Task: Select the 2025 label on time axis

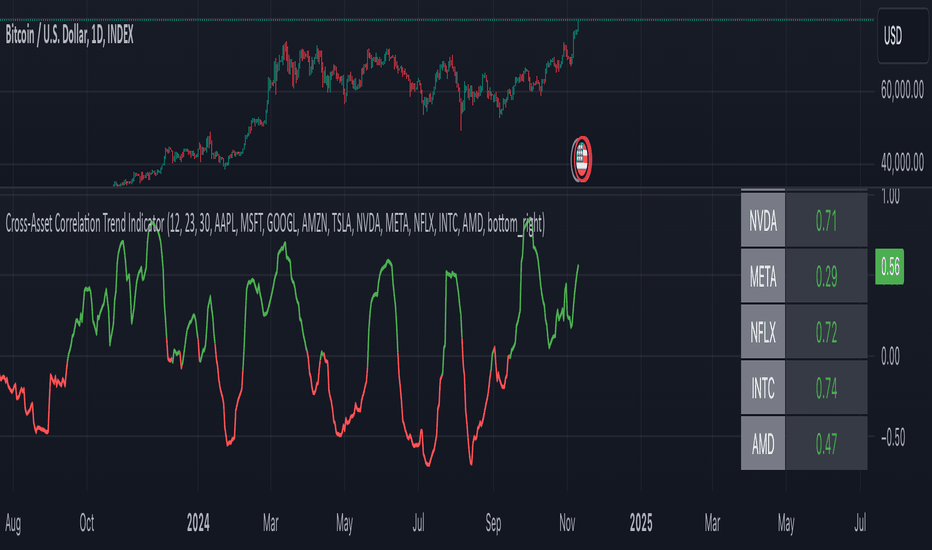Action: (x=641, y=522)
